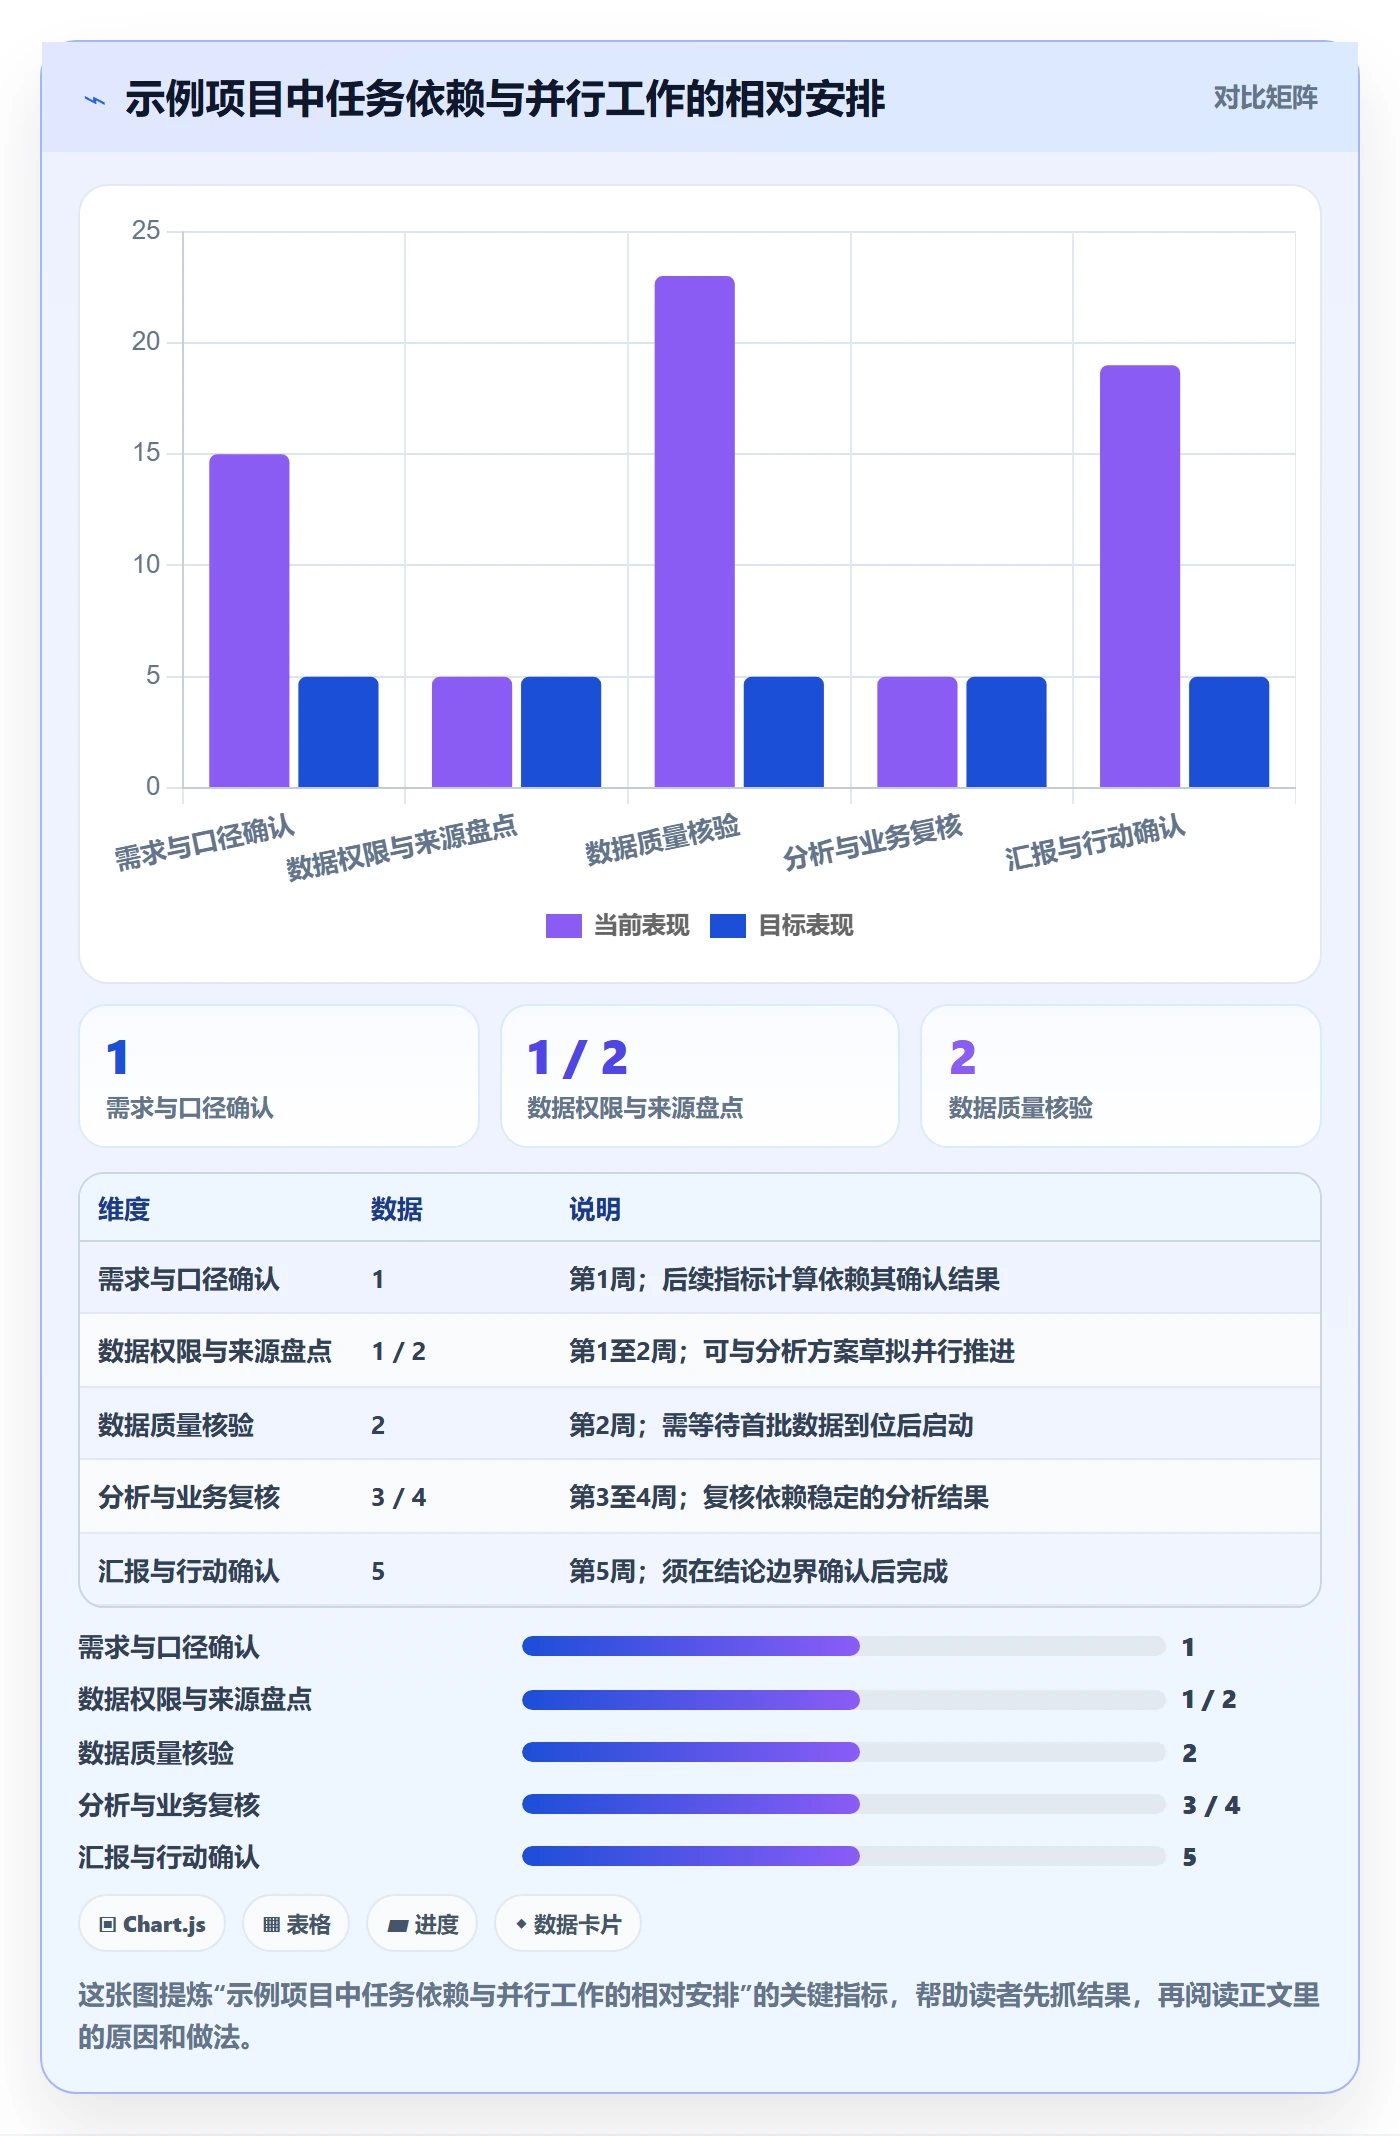The image size is (1400, 2136).
Task: Click the 说明 column header
Action: point(595,1209)
